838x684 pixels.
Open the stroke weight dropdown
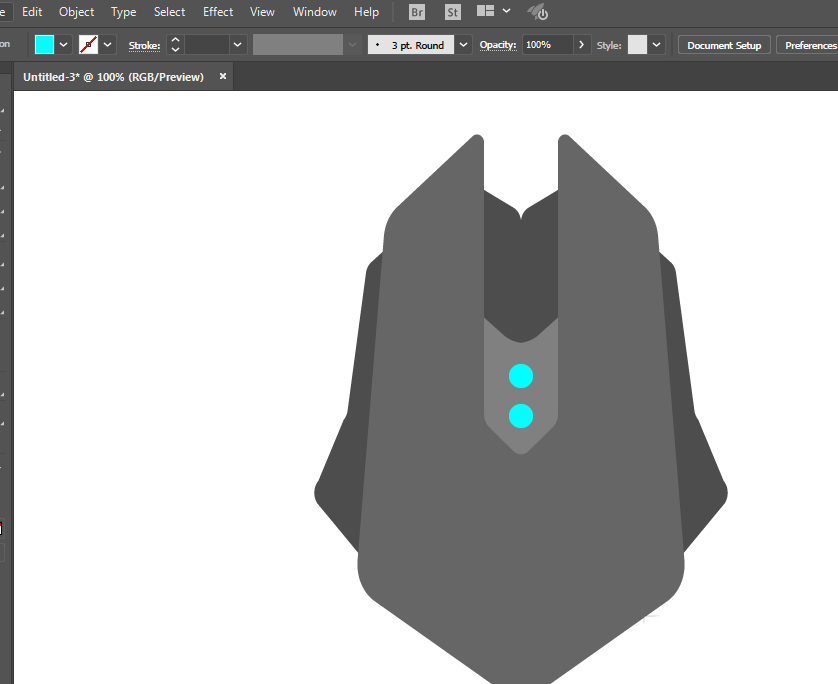pos(238,45)
